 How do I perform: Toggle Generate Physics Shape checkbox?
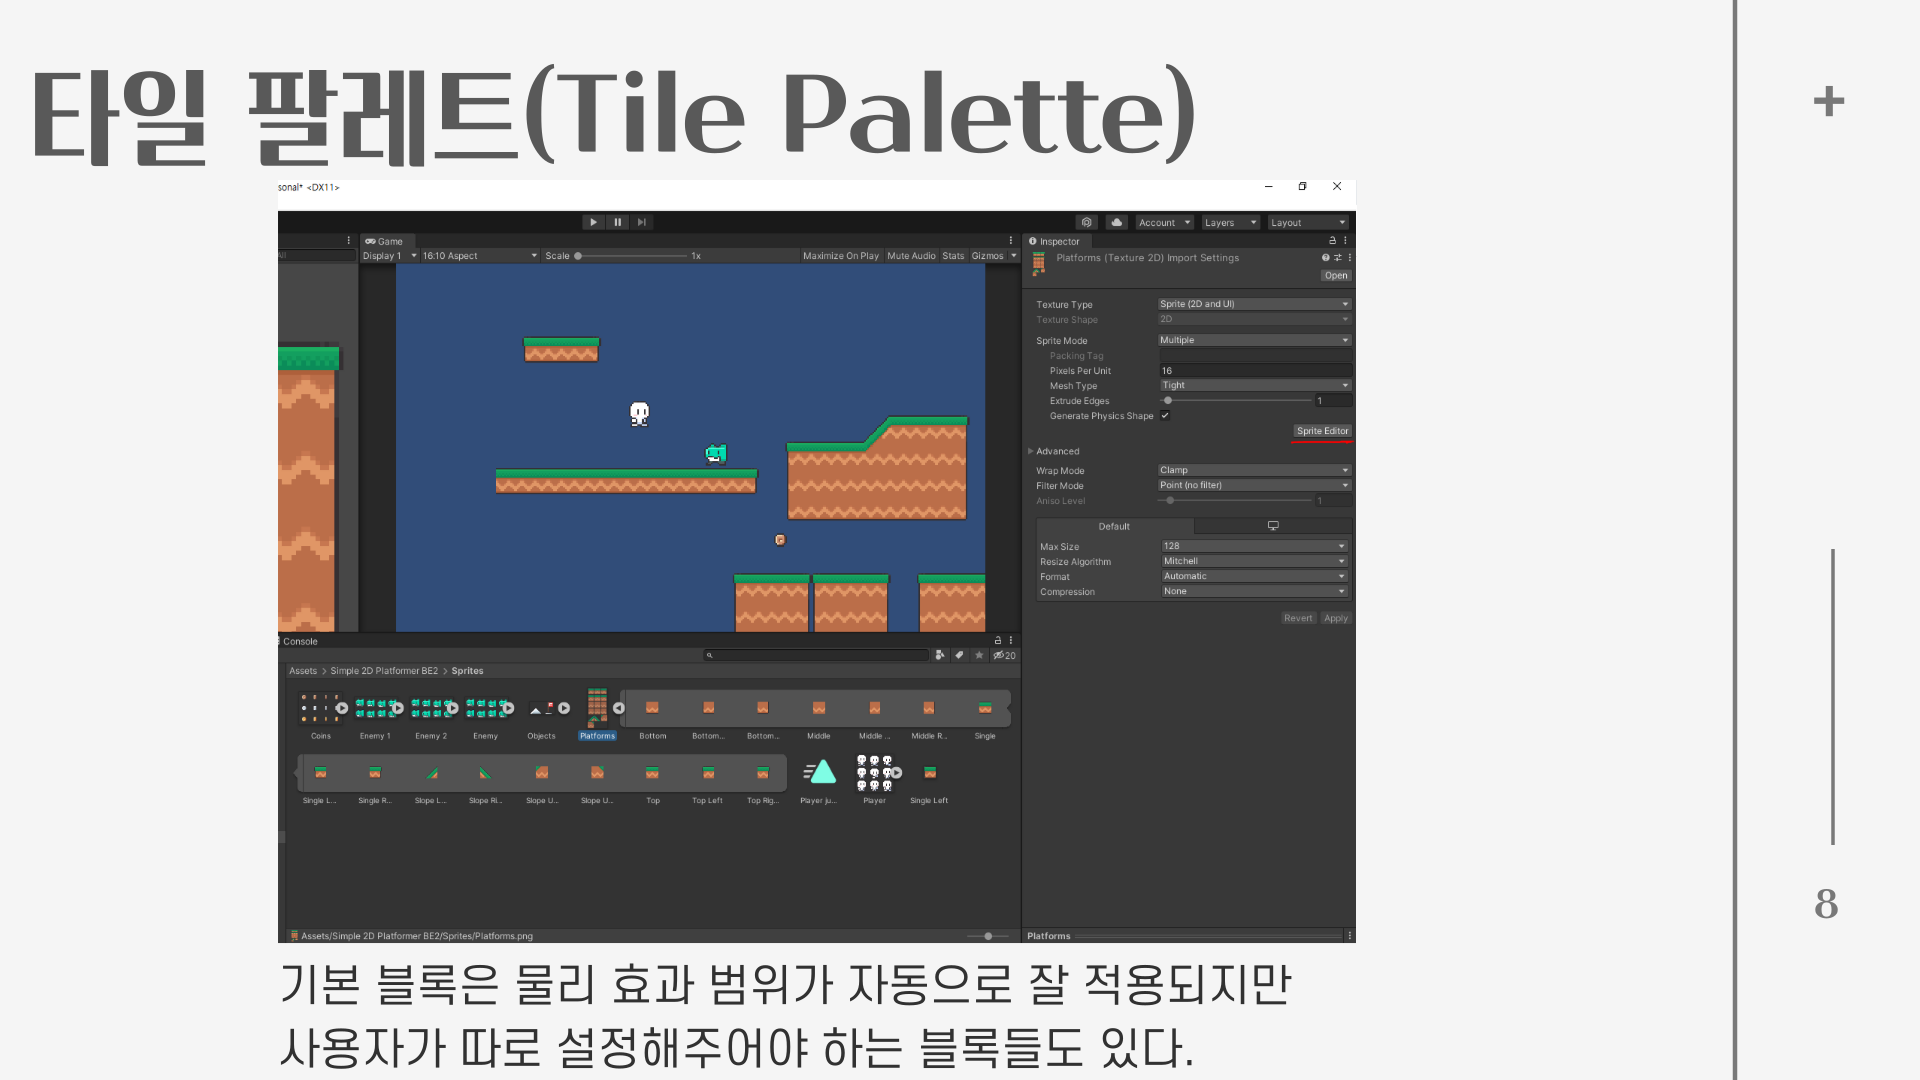tap(1165, 415)
